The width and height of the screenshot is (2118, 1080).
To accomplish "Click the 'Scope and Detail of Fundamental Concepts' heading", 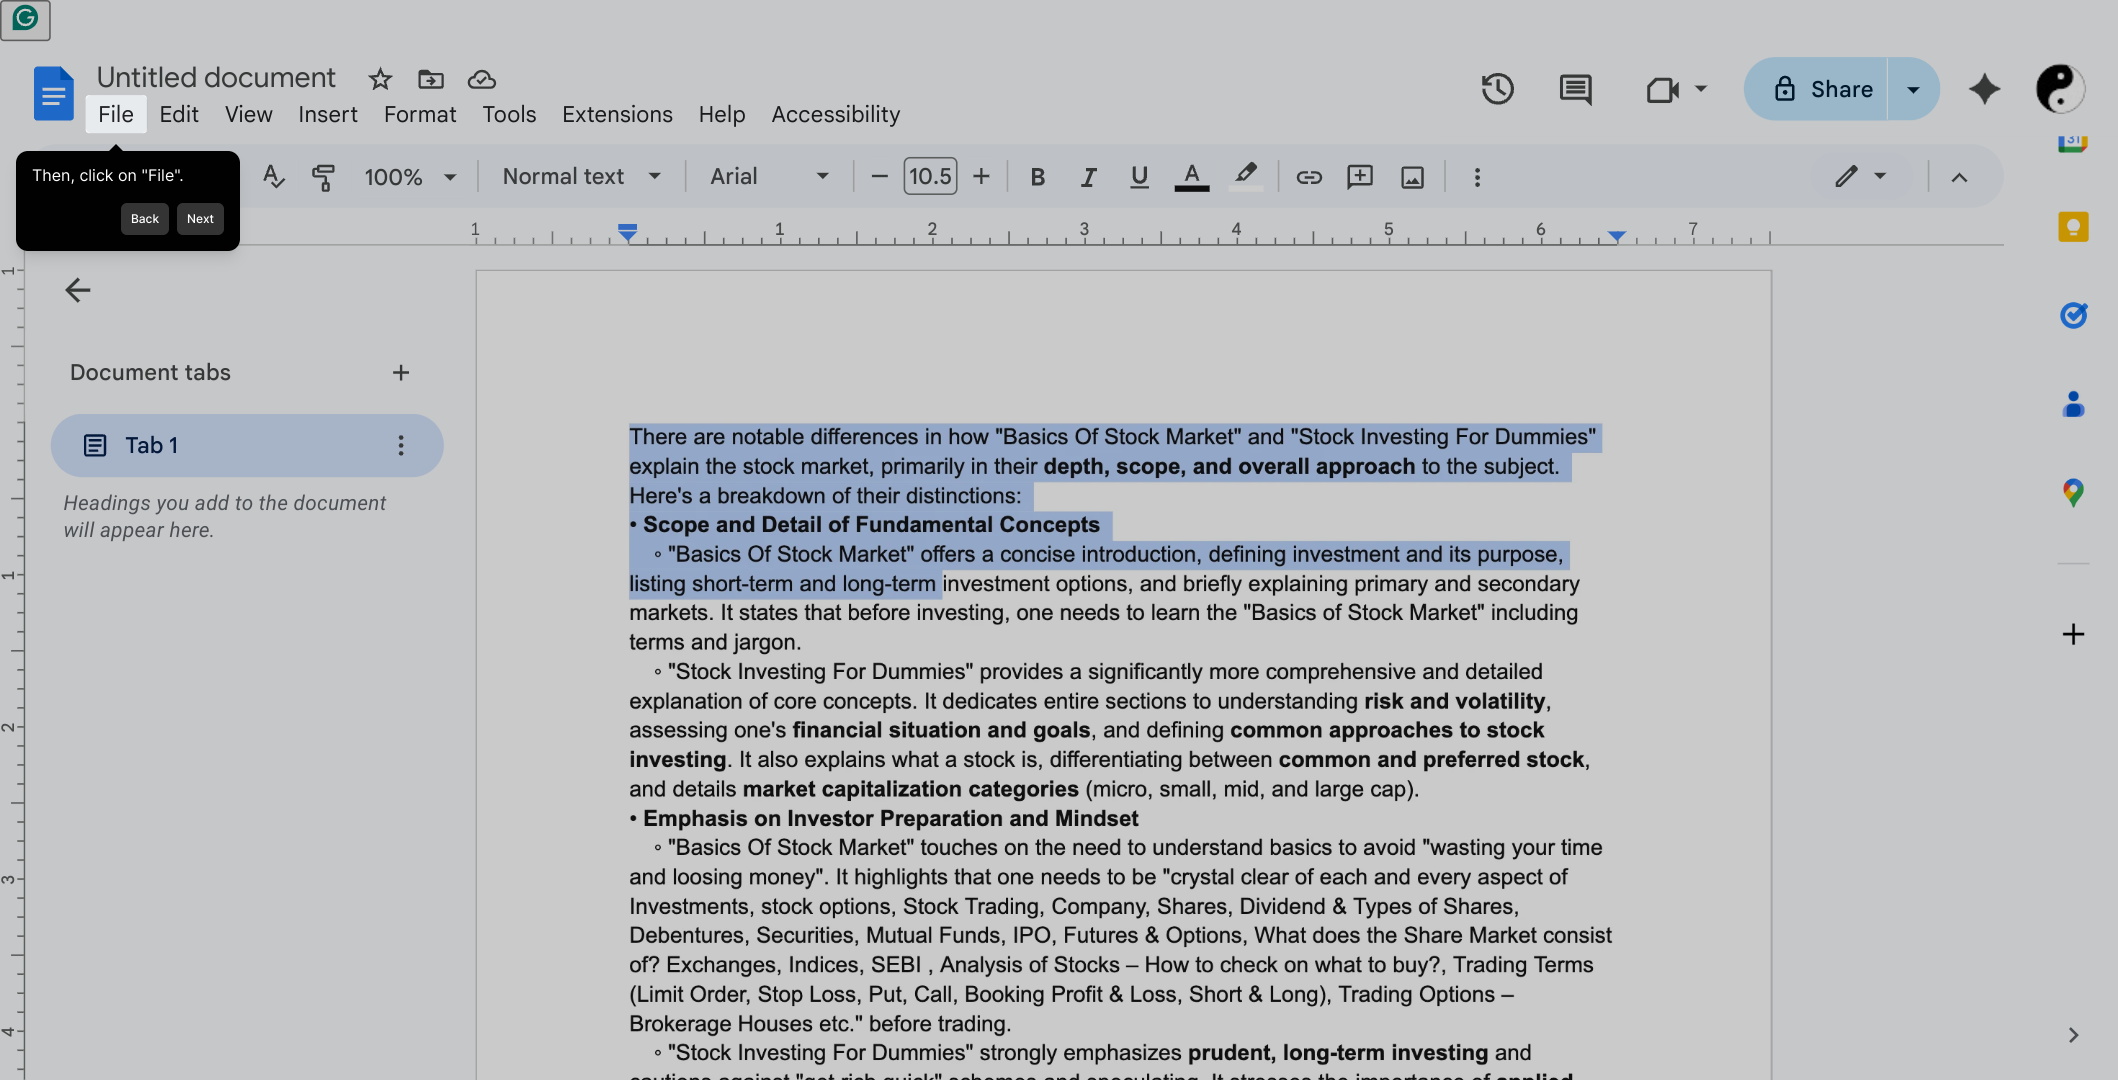I will coord(871,525).
